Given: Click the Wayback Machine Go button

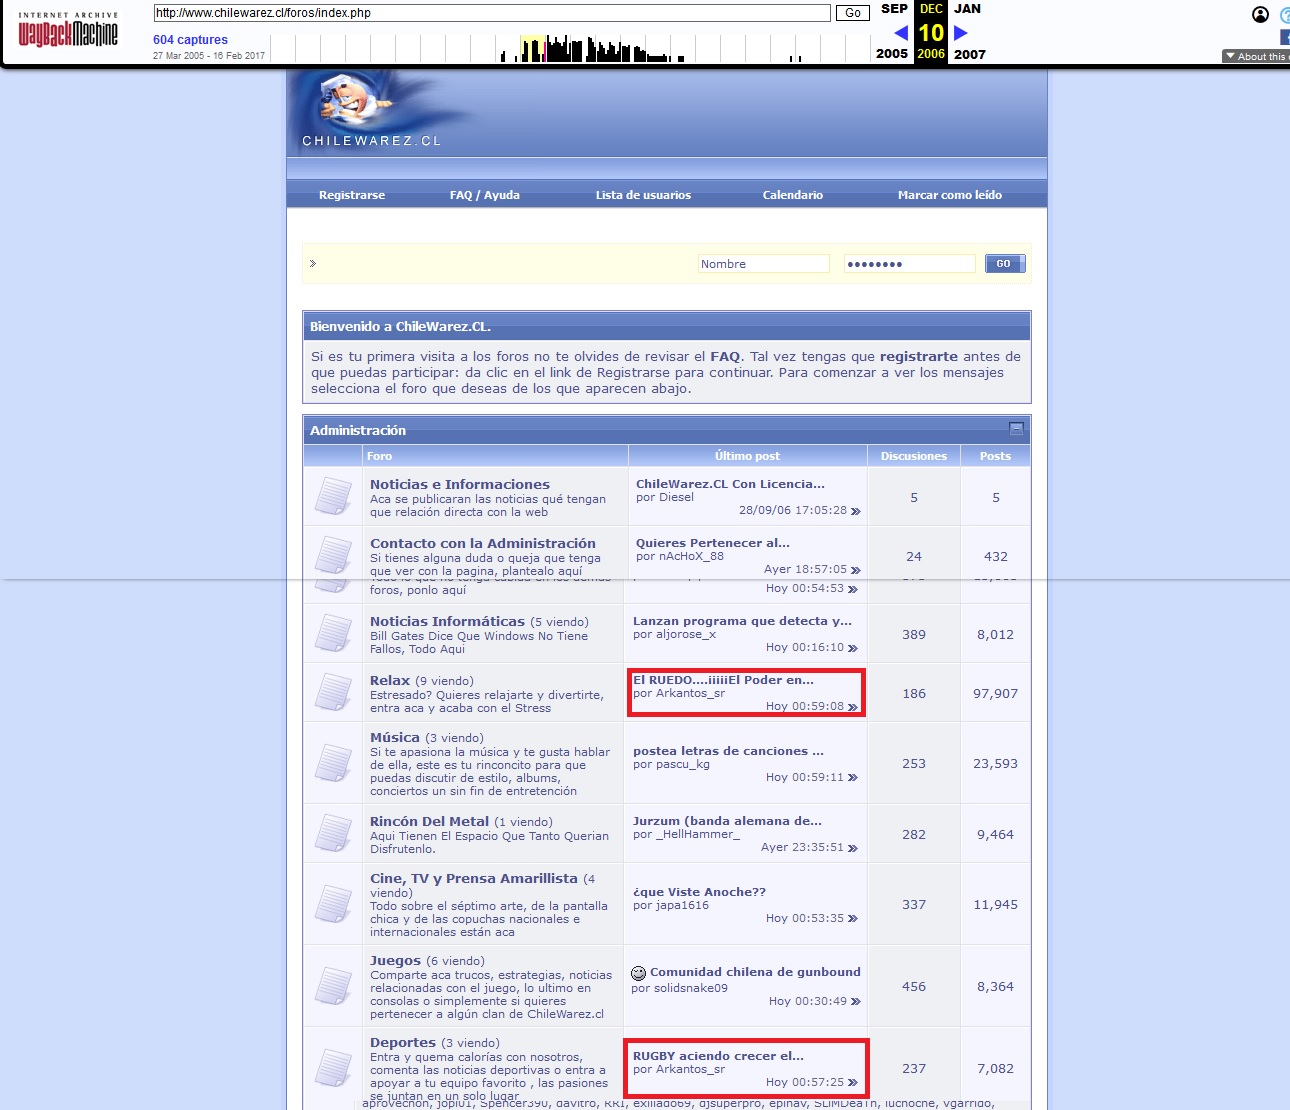Looking at the screenshot, I should pyautogui.click(x=853, y=13).
